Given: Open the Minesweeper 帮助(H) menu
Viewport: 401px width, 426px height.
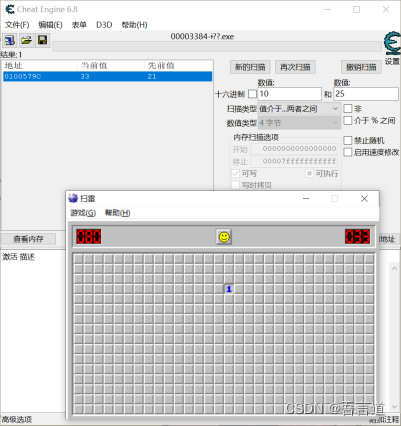Looking at the screenshot, I should [x=117, y=213].
